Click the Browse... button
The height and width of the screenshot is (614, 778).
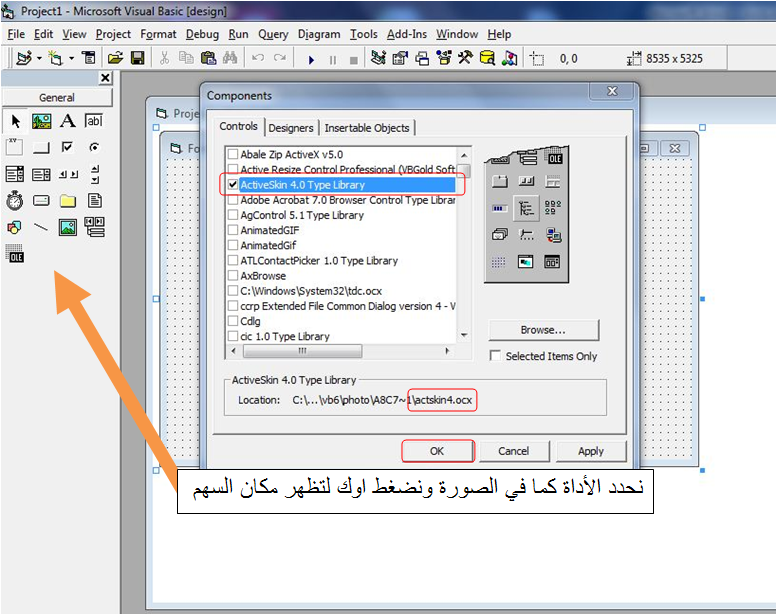543,330
